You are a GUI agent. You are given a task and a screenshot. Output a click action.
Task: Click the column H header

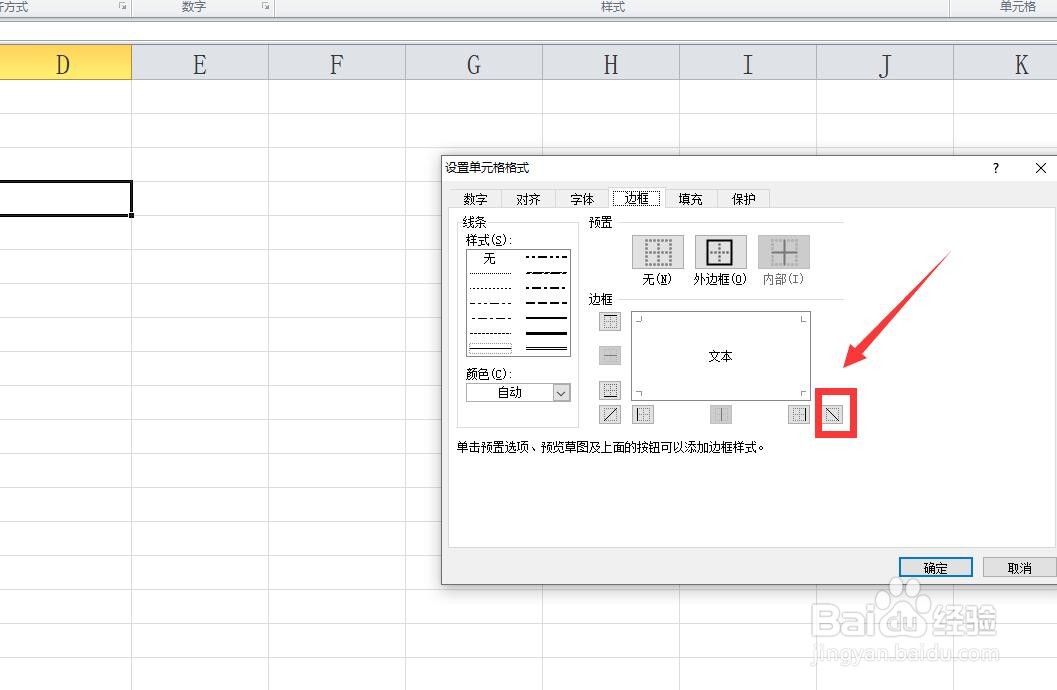pyautogui.click(x=610, y=63)
